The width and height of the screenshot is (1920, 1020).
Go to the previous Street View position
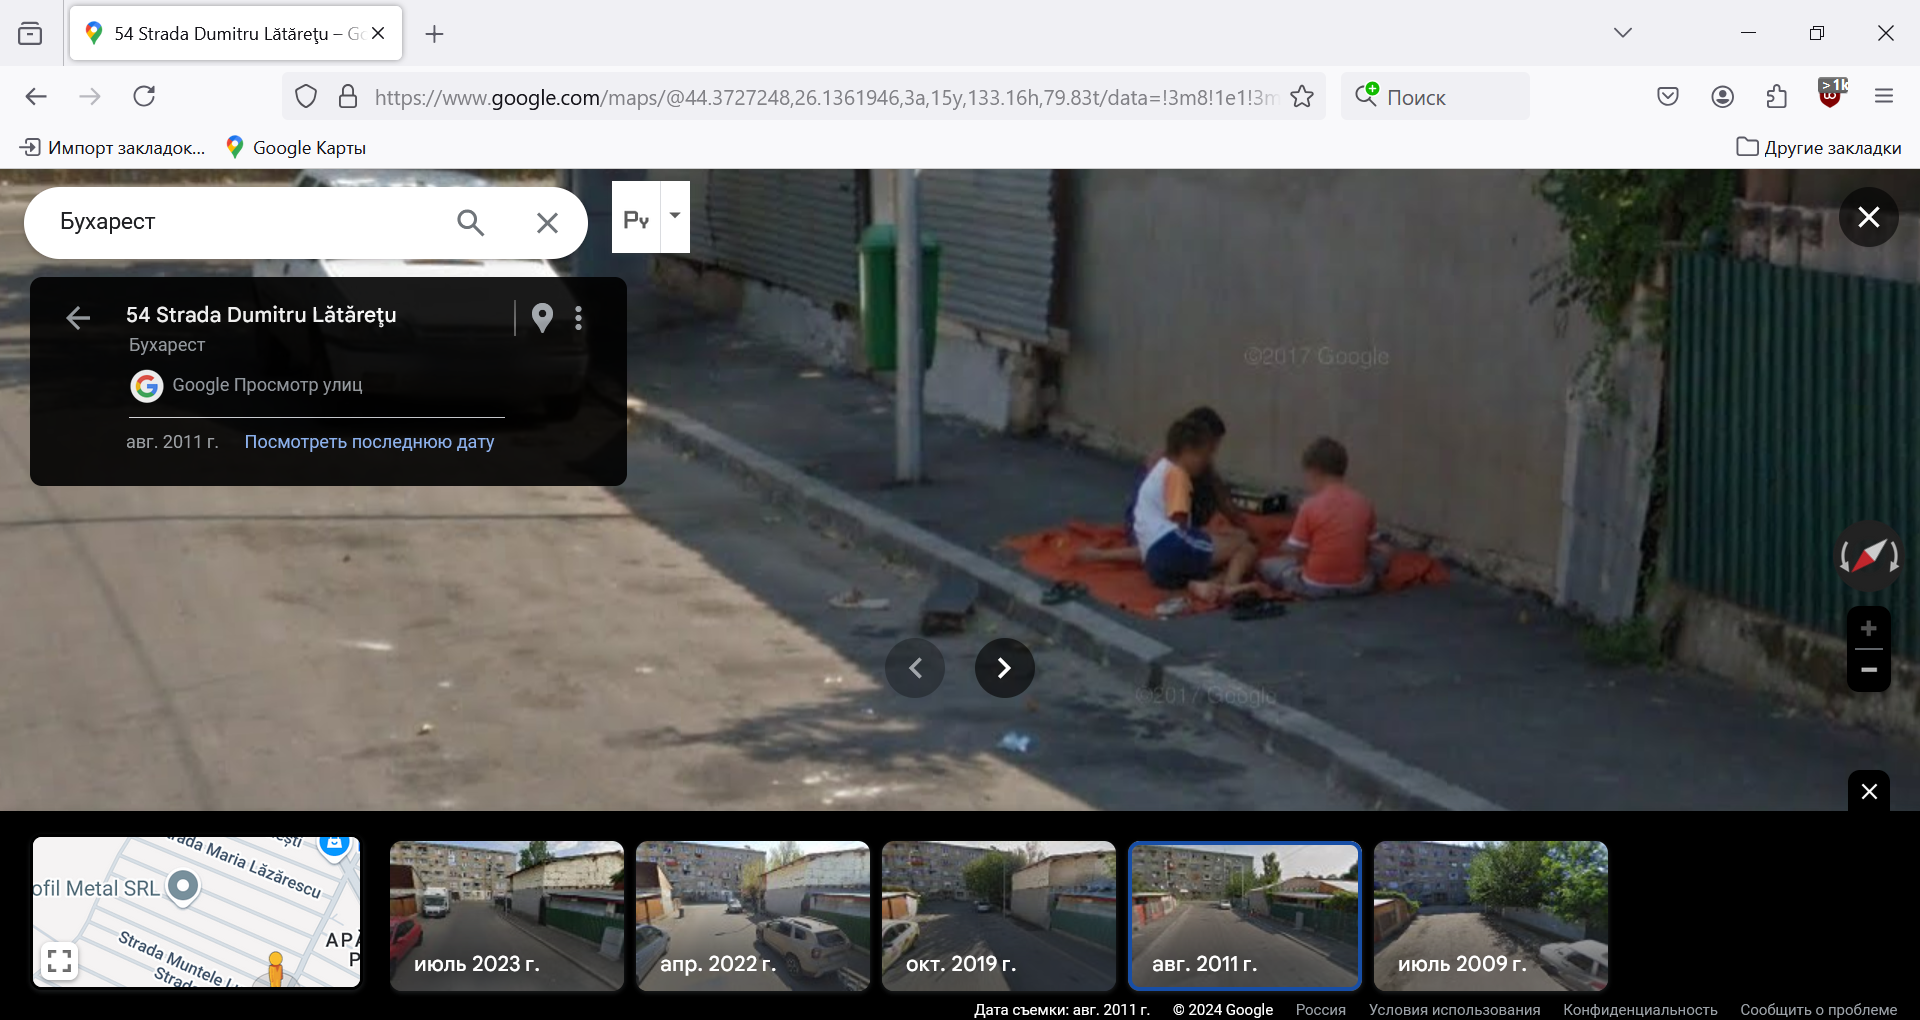point(915,668)
